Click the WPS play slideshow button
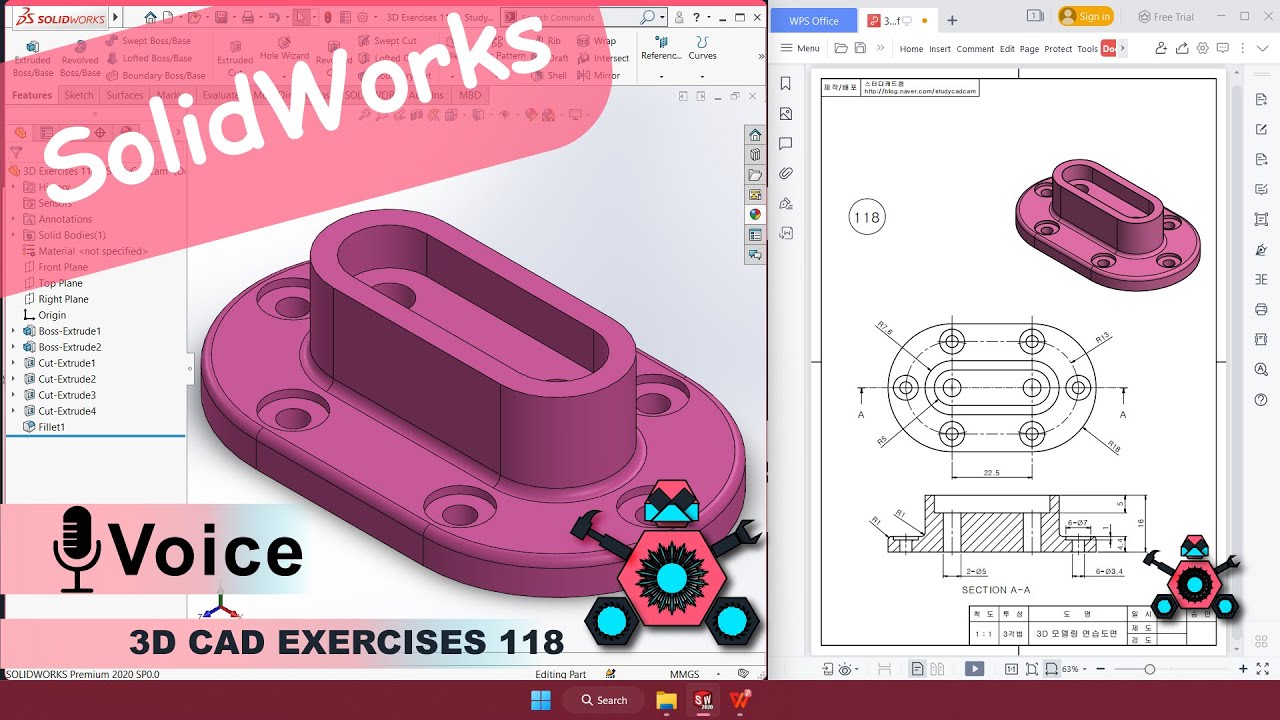 click(974, 669)
